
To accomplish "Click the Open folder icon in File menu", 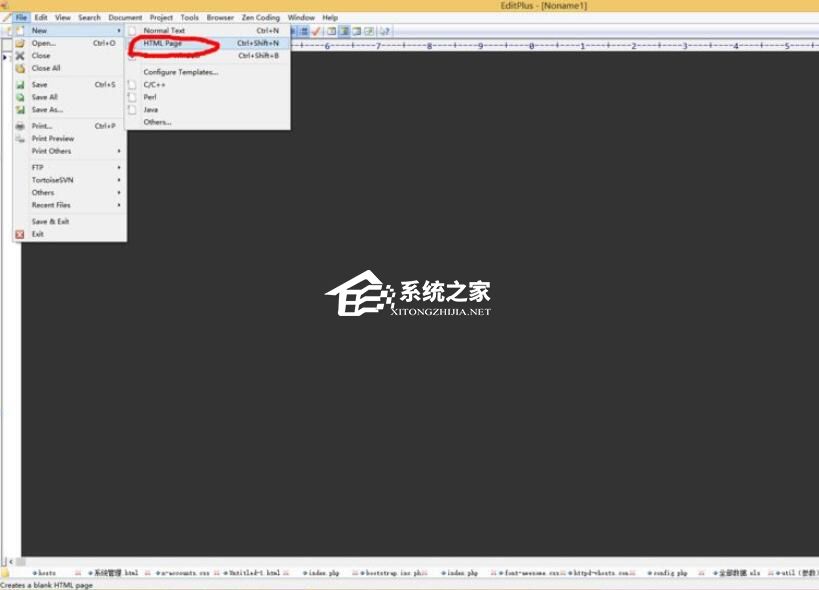I will coord(19,43).
